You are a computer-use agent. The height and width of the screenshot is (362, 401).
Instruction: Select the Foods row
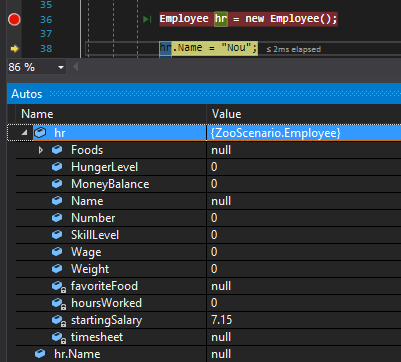(208, 150)
